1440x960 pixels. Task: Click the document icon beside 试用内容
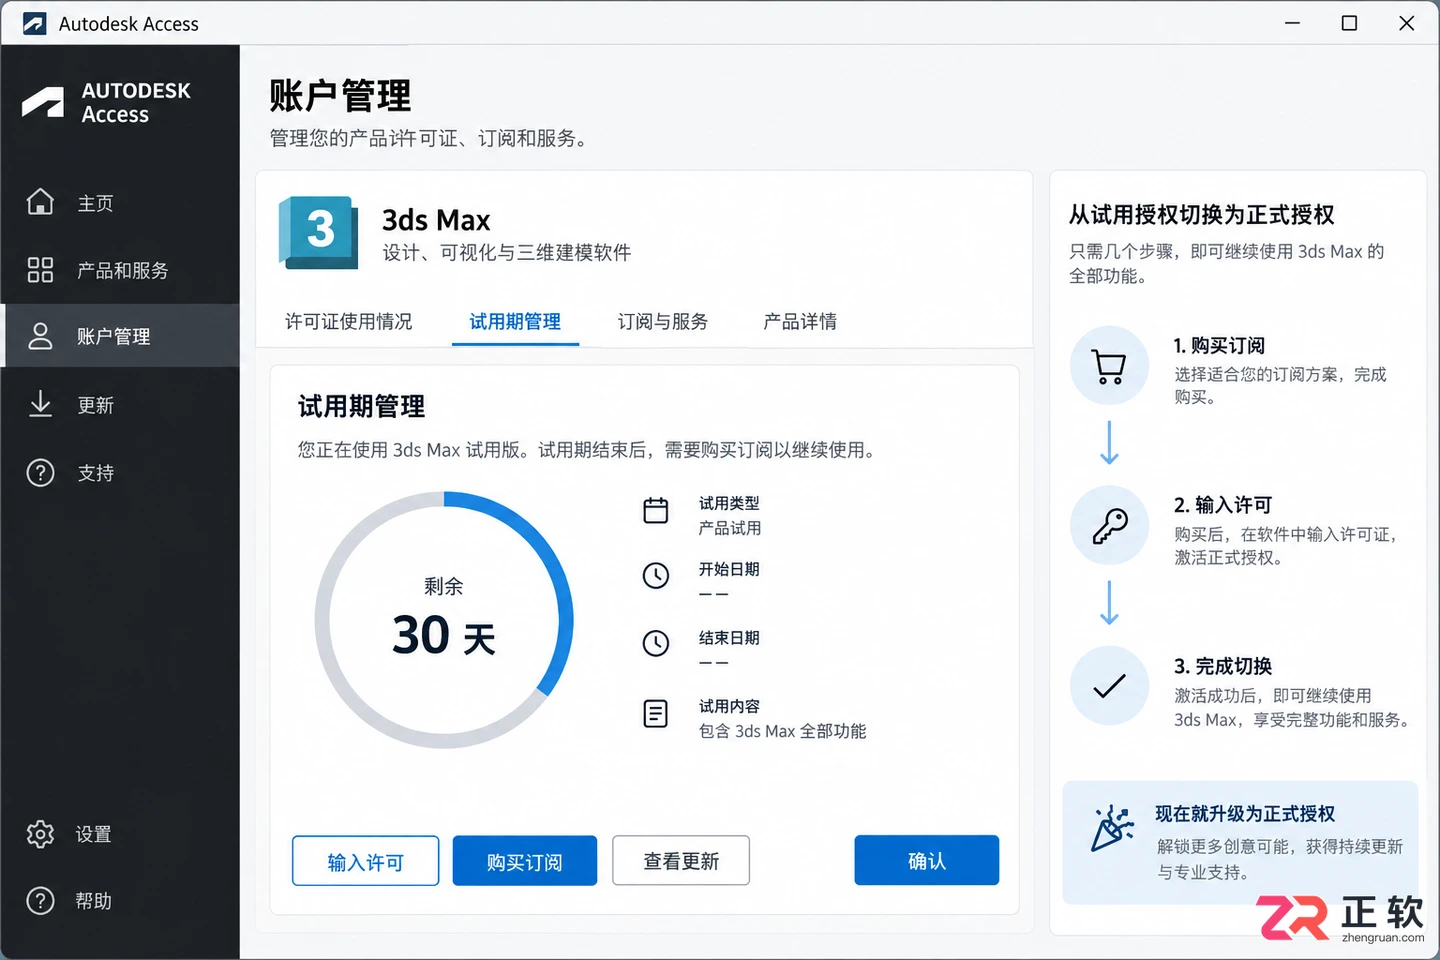[x=656, y=714]
